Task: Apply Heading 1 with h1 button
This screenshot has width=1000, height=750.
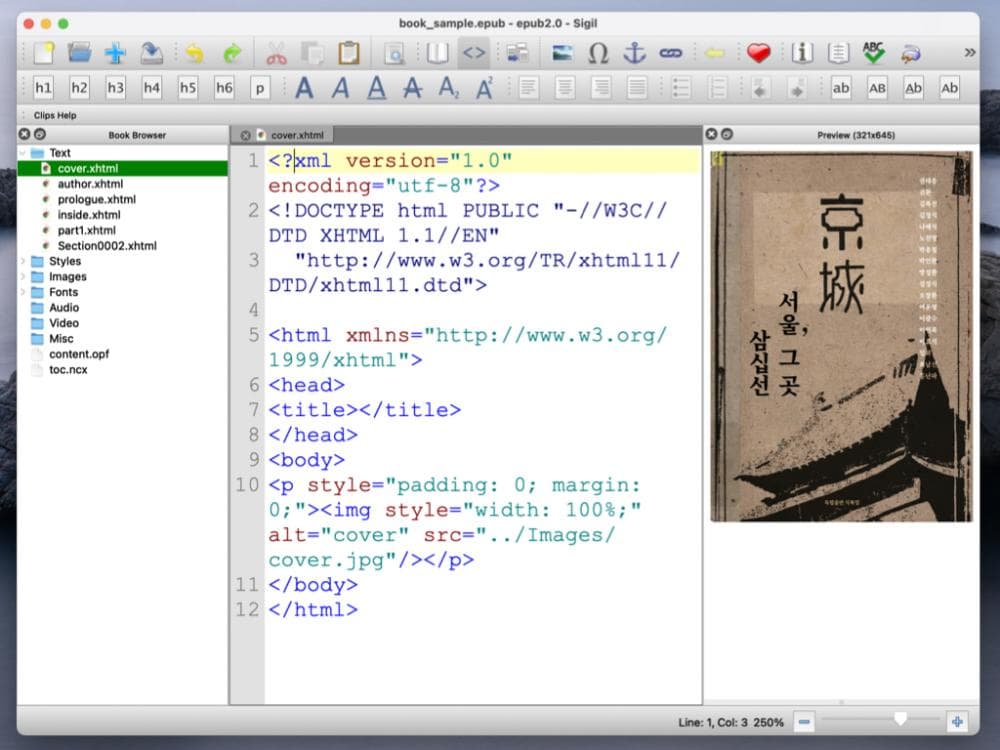Action: (43, 88)
